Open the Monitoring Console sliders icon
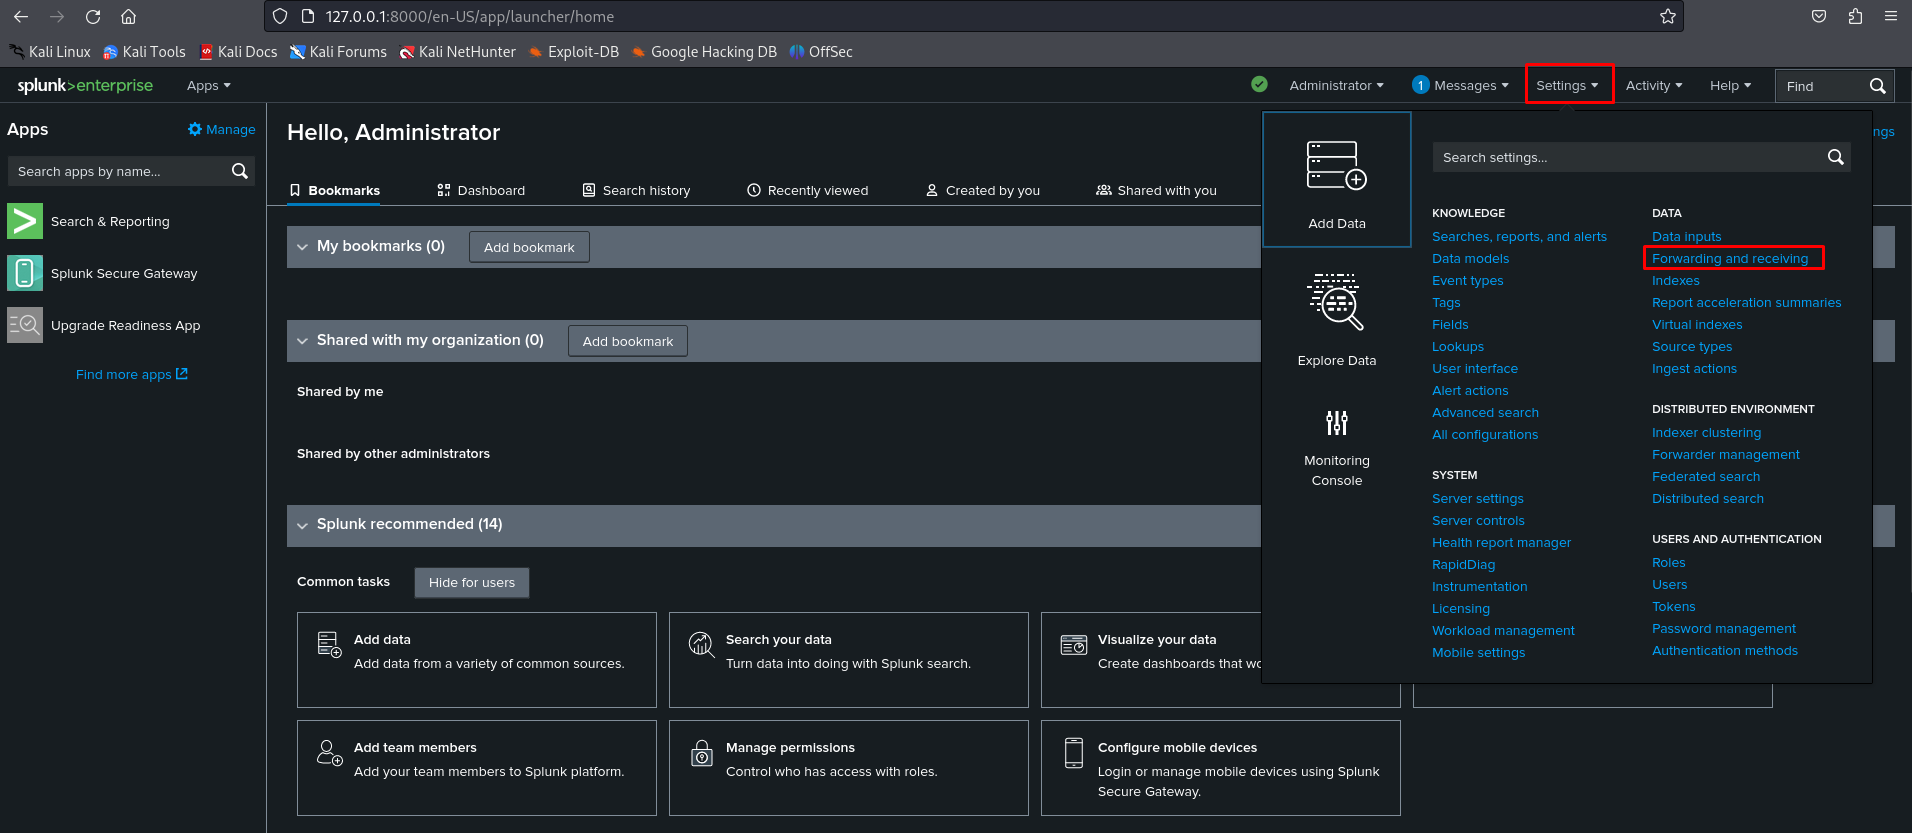 tap(1337, 423)
